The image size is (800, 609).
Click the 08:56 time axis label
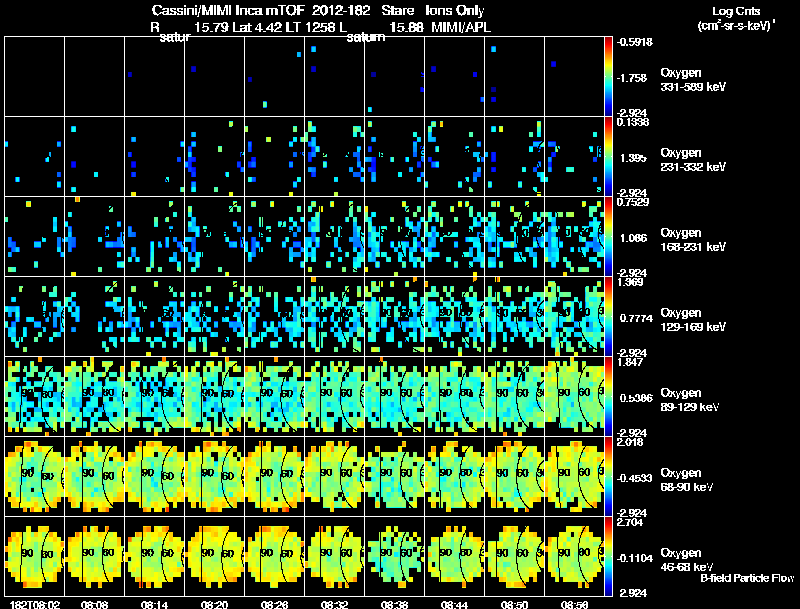pyautogui.click(x=574, y=604)
